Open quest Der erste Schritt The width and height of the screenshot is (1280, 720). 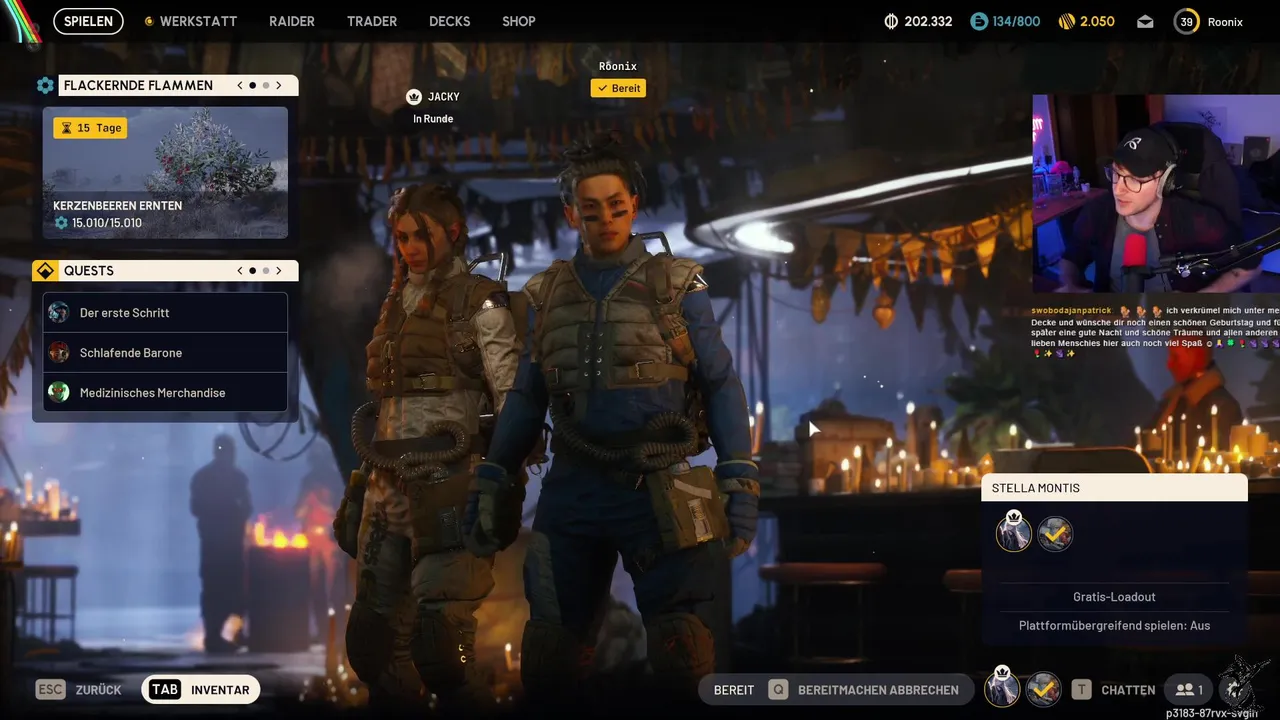pyautogui.click(x=165, y=313)
